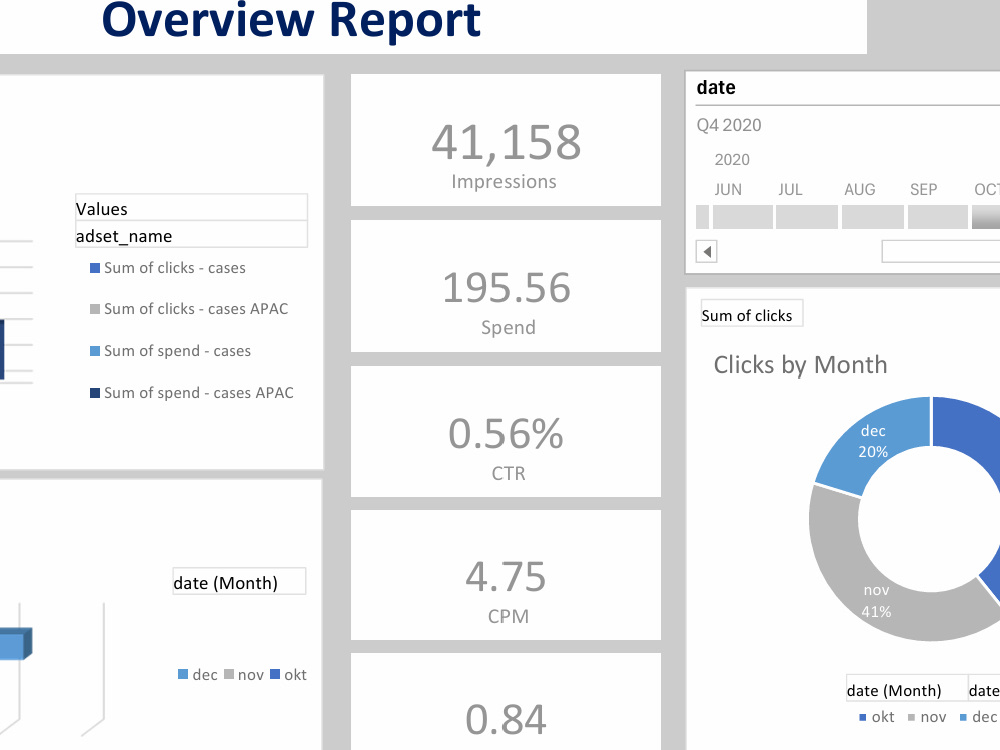Click the adset_name field button
Image resolution: width=1000 pixels, height=750 pixels.
191,235
